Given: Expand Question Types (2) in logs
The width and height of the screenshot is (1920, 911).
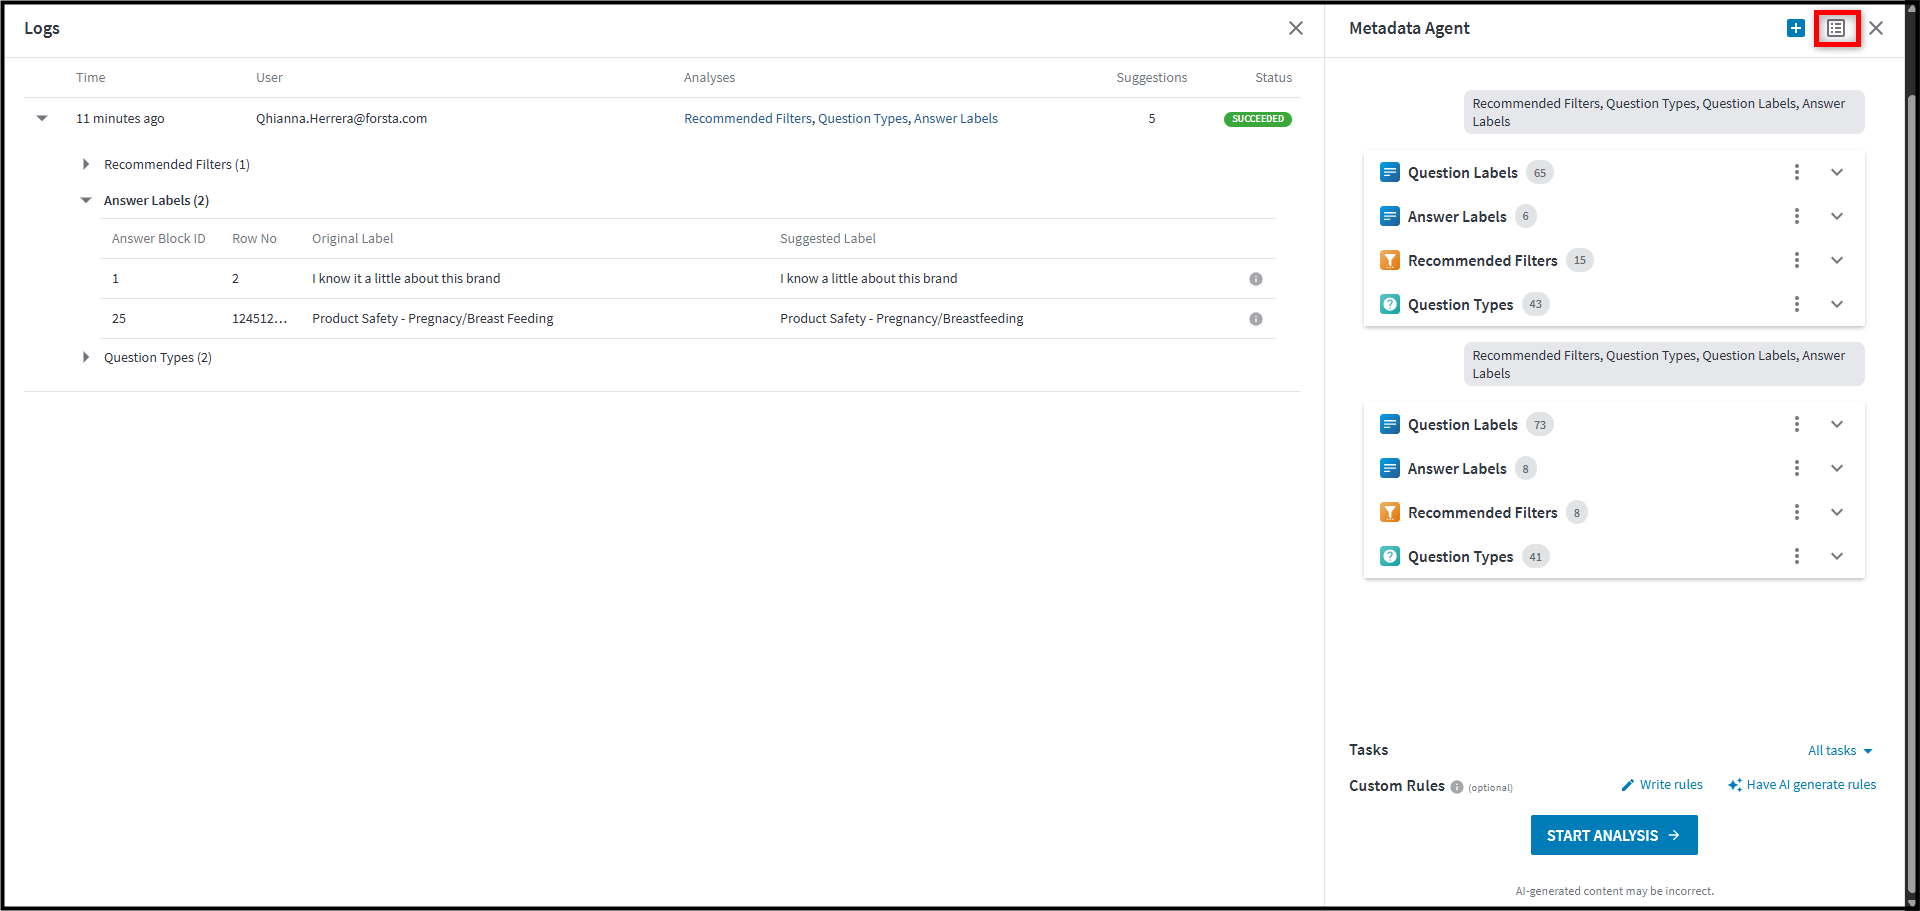Looking at the screenshot, I should 86,357.
